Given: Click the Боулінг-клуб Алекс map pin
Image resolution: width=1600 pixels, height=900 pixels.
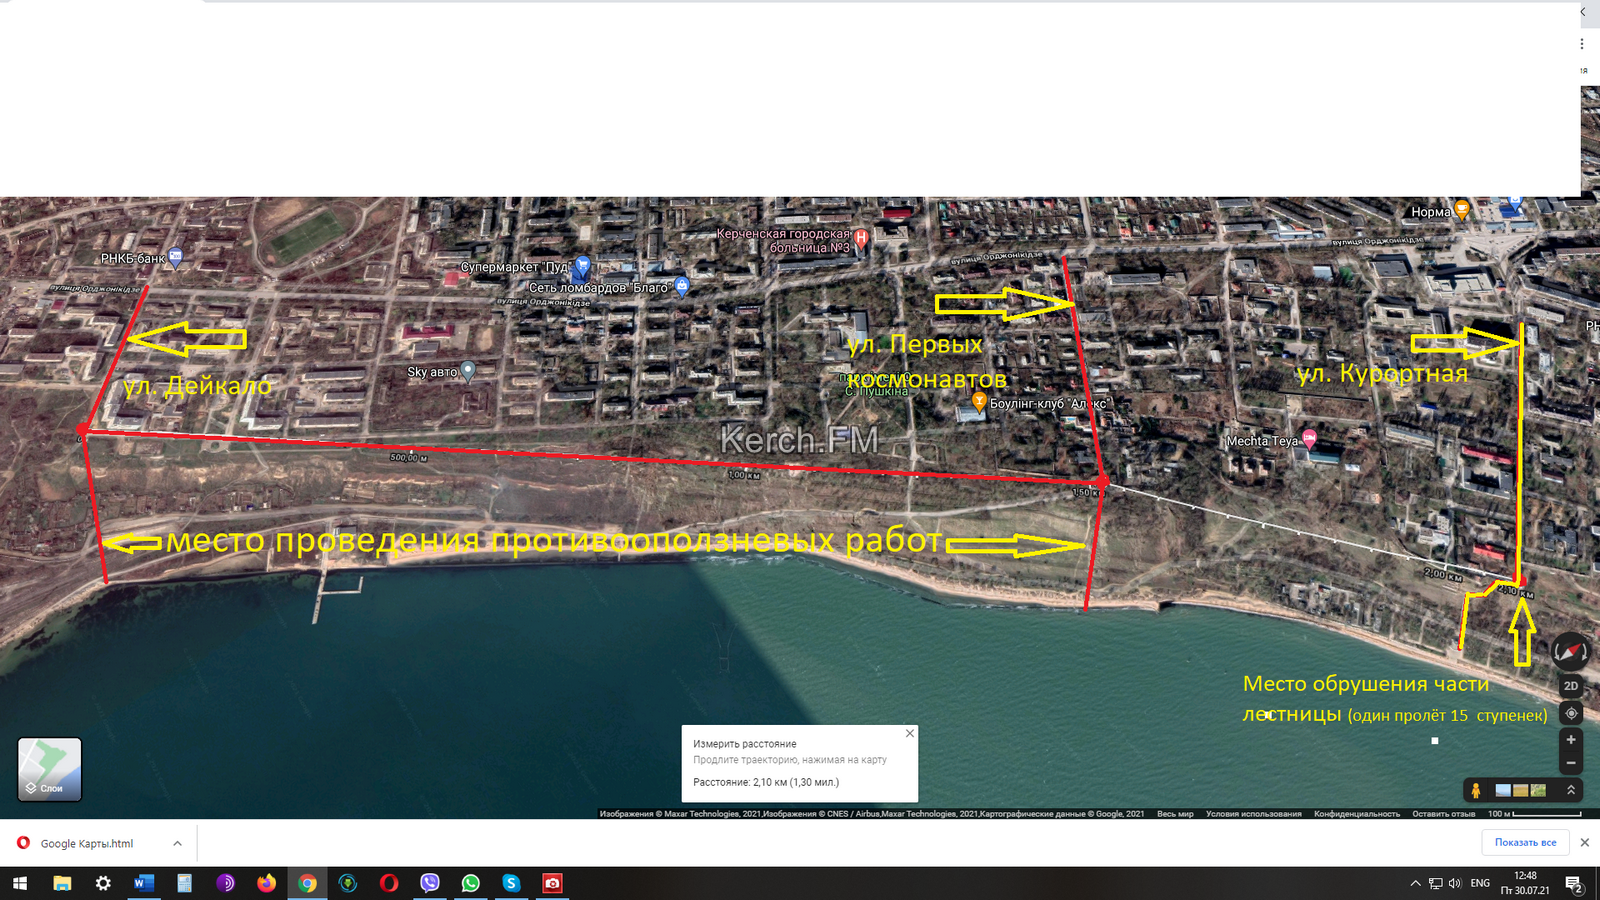Looking at the screenshot, I should tap(979, 402).
